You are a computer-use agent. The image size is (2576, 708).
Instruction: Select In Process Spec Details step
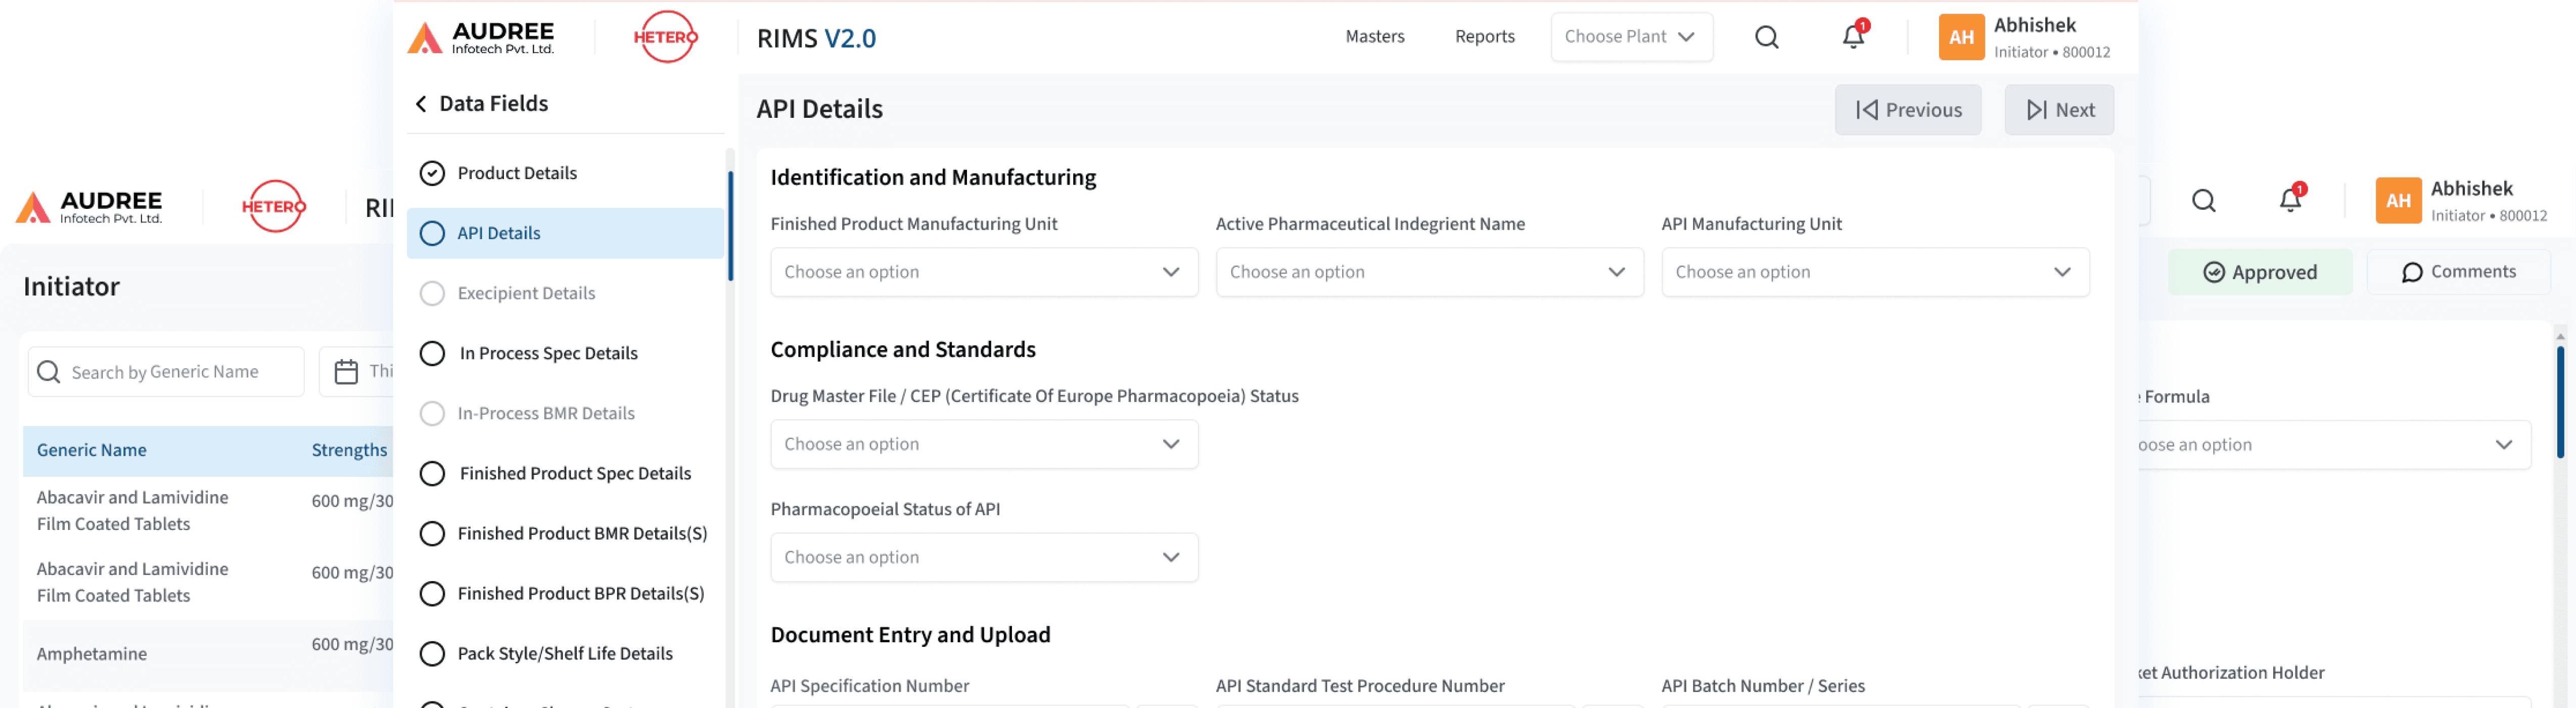click(x=547, y=353)
